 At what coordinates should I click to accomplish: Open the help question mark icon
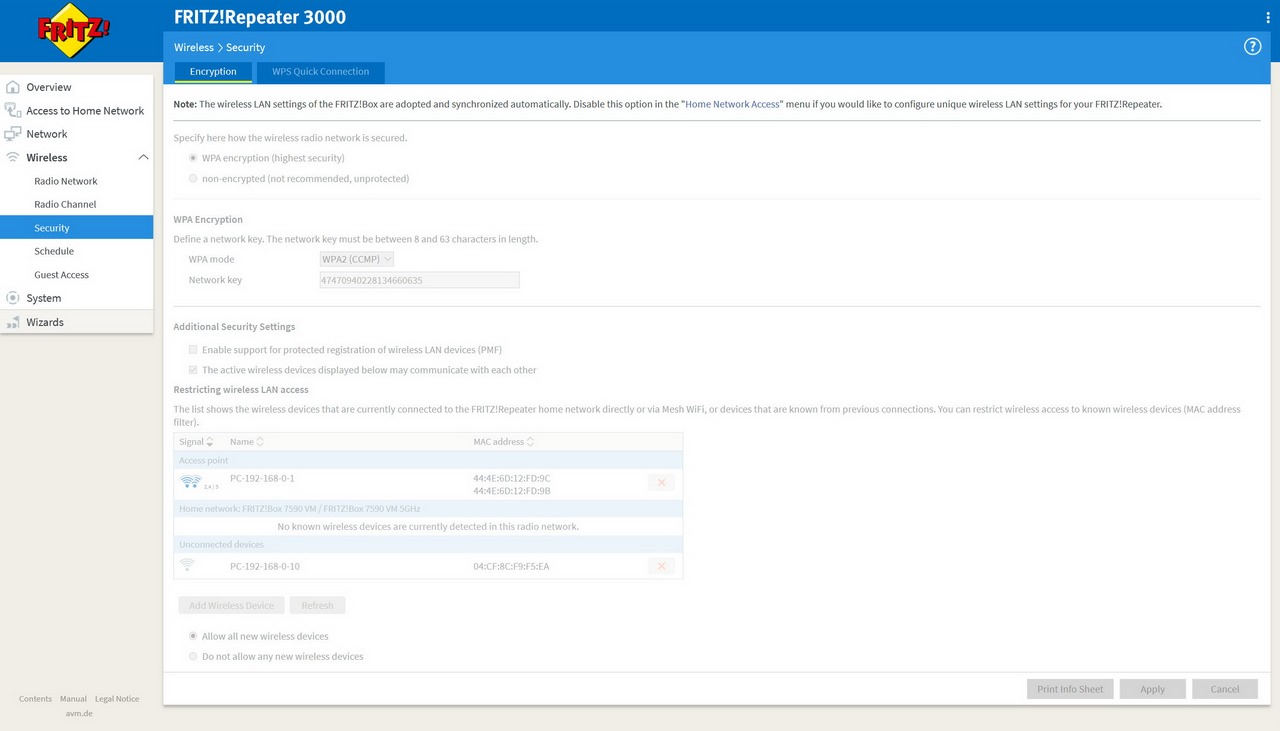click(x=1252, y=46)
